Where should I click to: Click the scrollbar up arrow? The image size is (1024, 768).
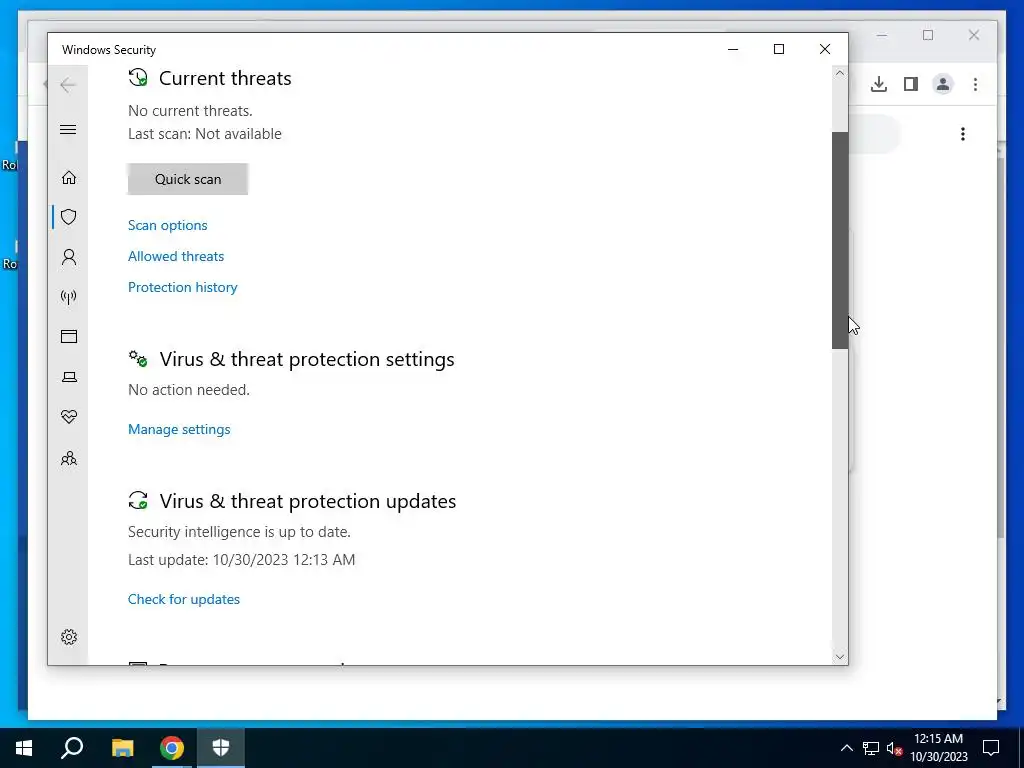coord(840,73)
